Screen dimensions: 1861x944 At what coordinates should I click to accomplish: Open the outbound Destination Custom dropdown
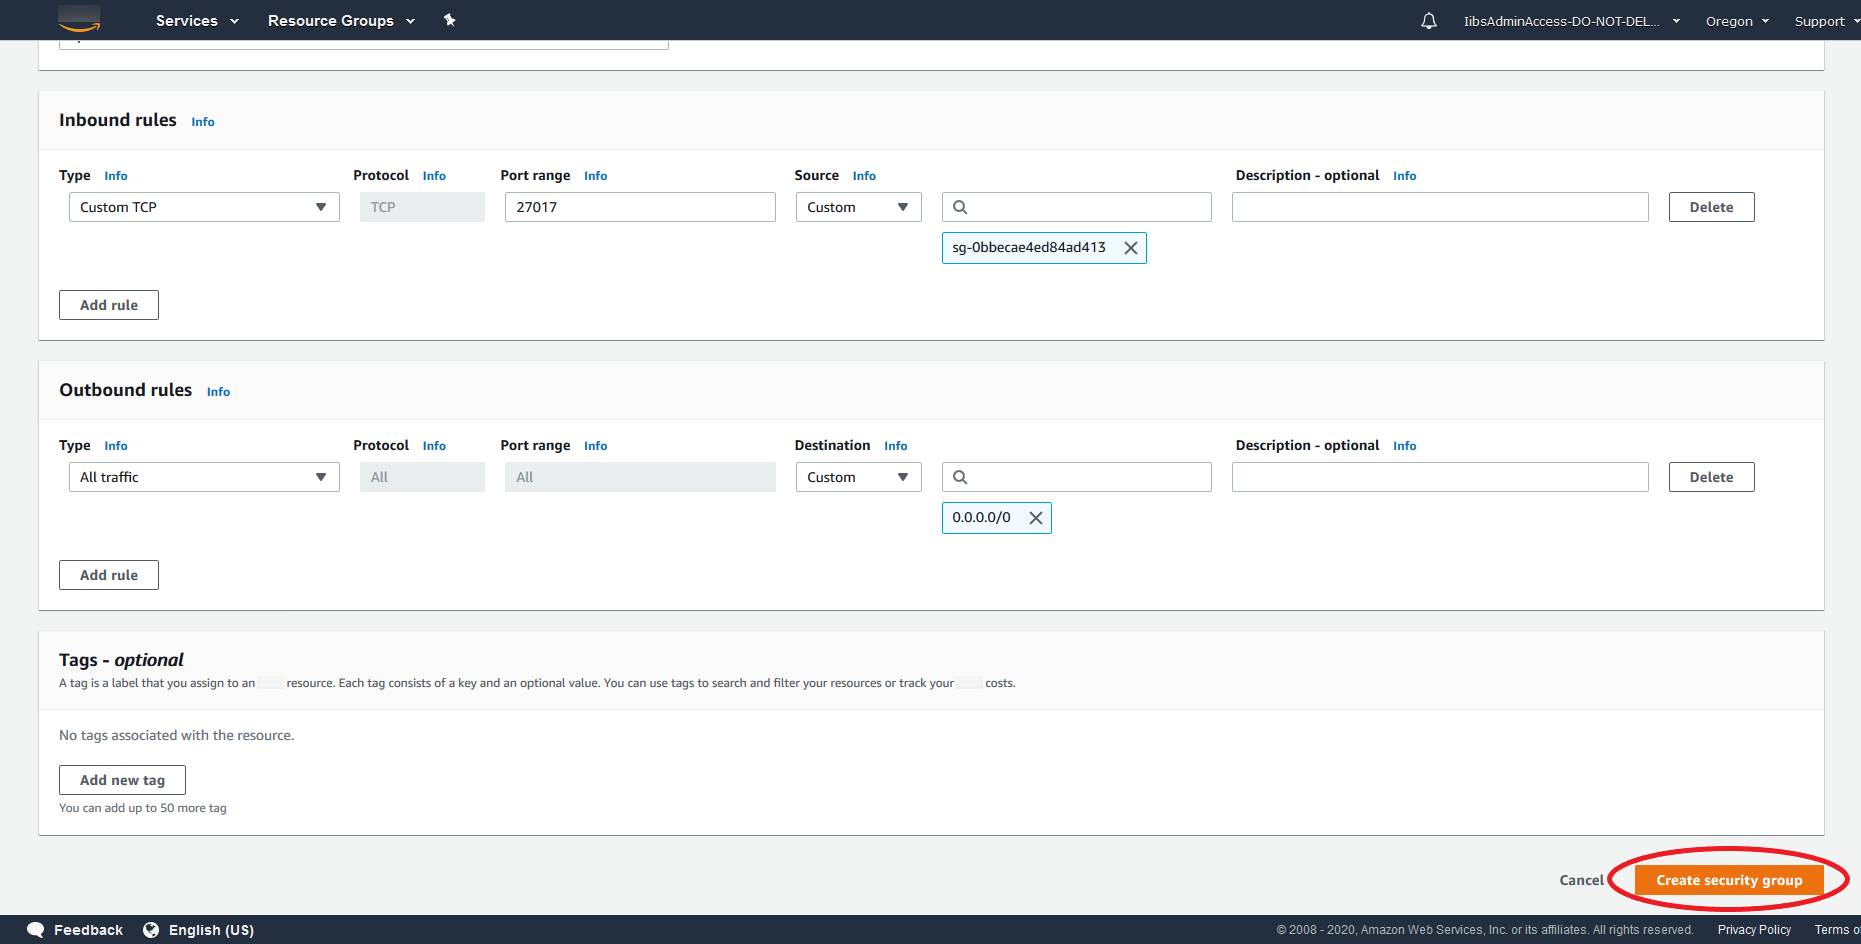pos(858,477)
